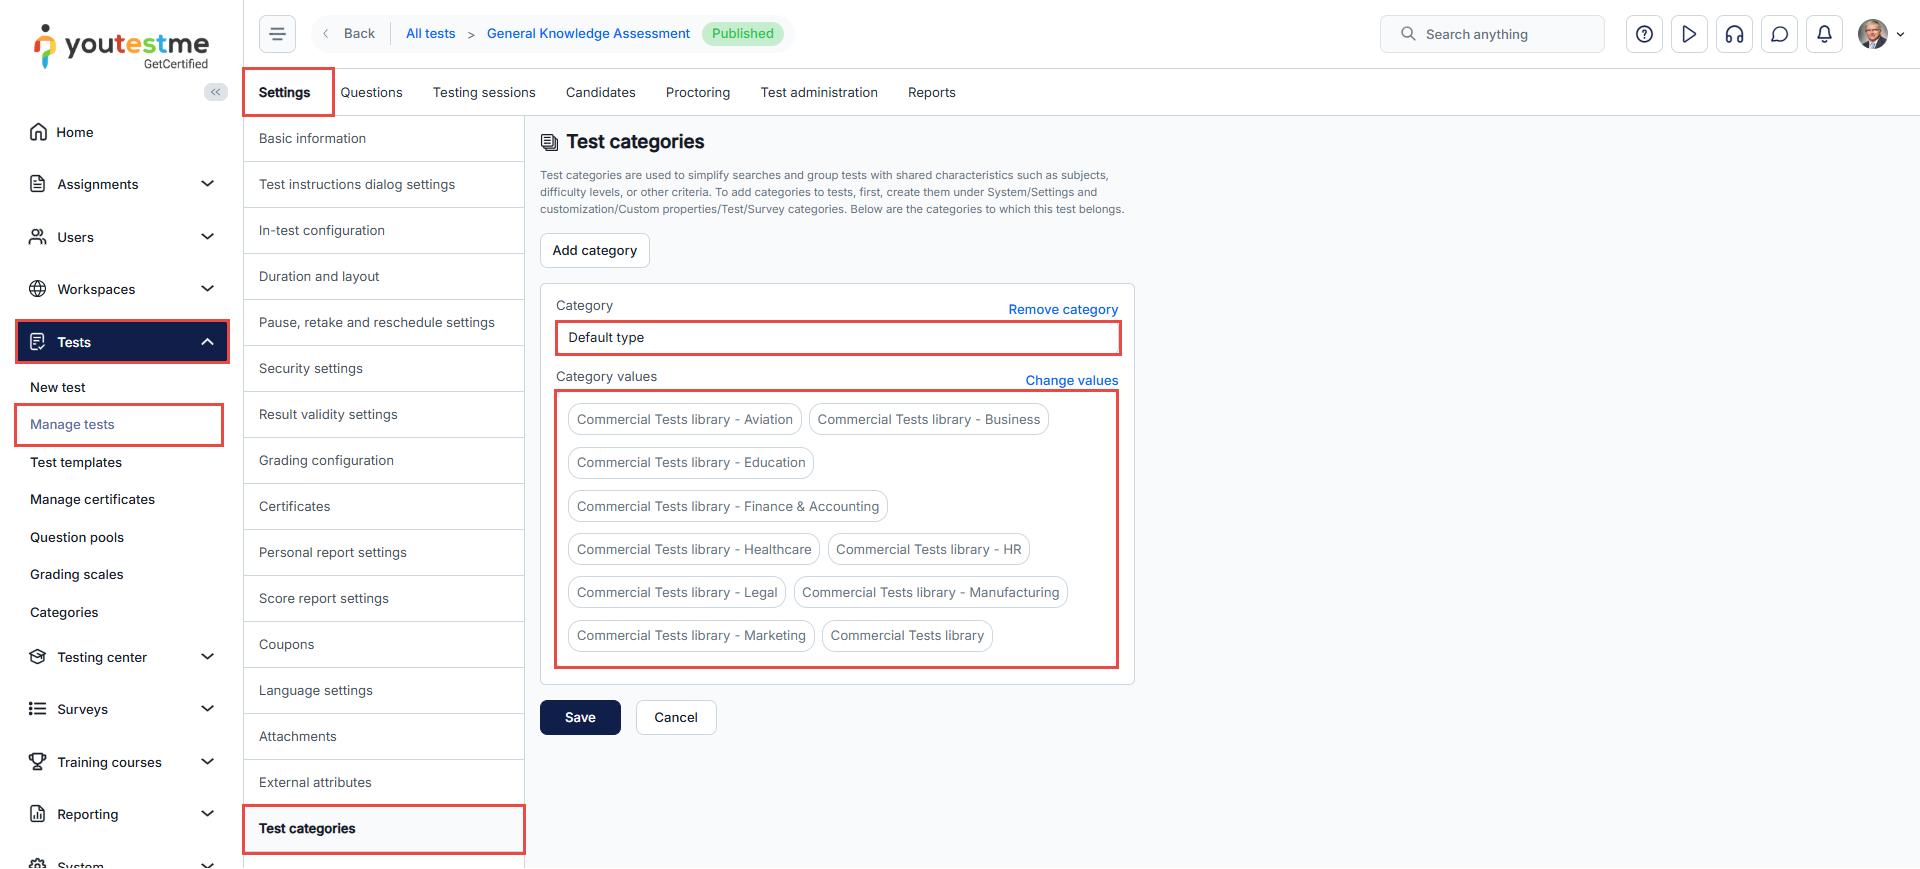The height and width of the screenshot is (869, 1920).
Task: Click the Home icon in sidebar
Action: tap(38, 132)
